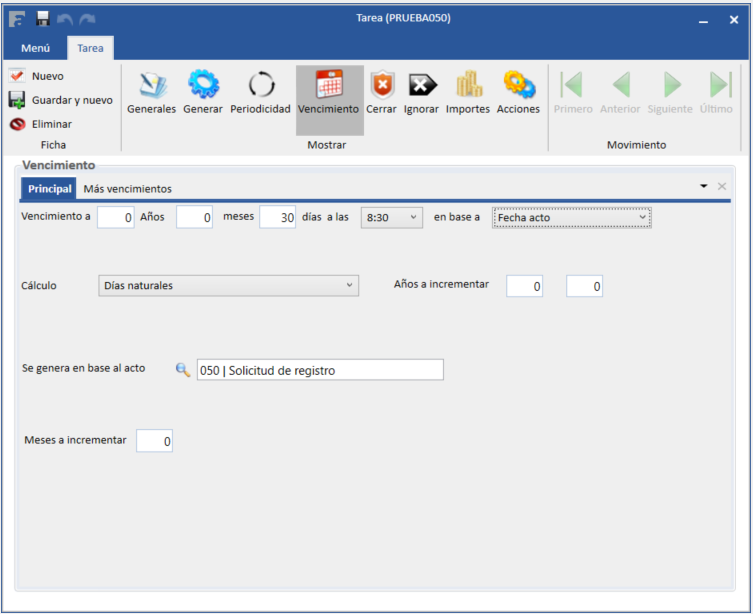
Task: Switch to the Más vencimientos tab
Action: pos(127,188)
